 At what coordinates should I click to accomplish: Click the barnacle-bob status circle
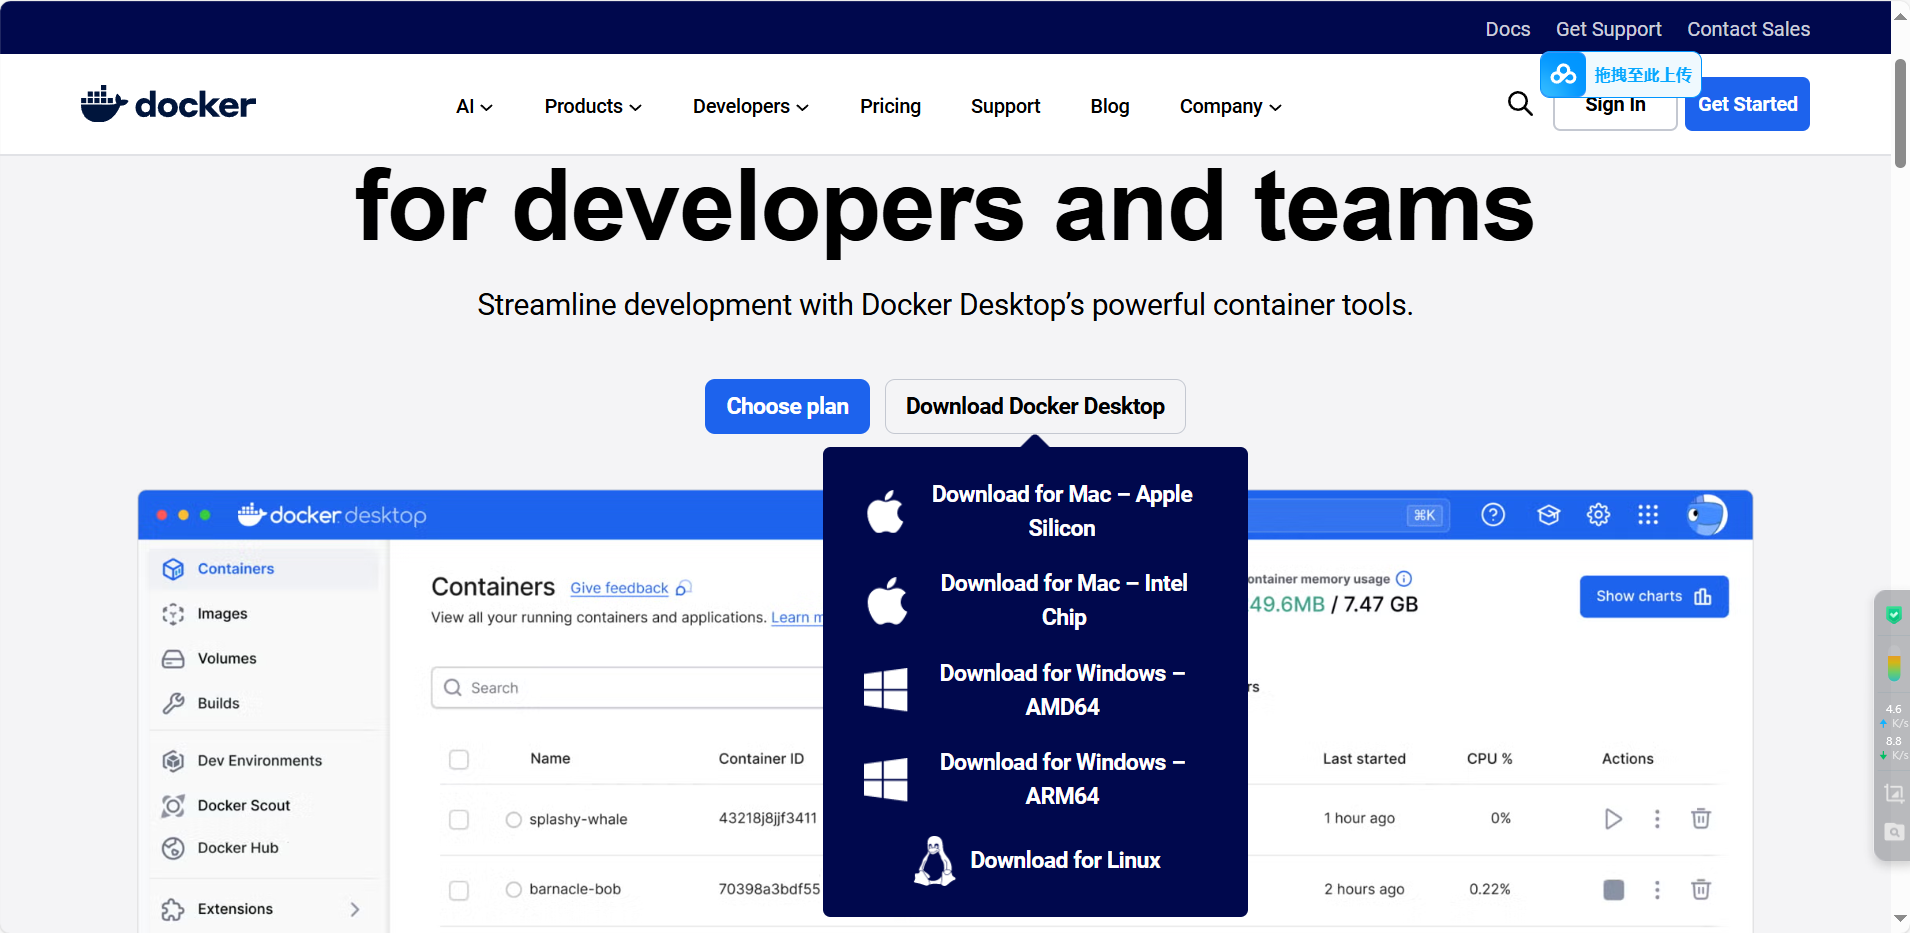514,890
